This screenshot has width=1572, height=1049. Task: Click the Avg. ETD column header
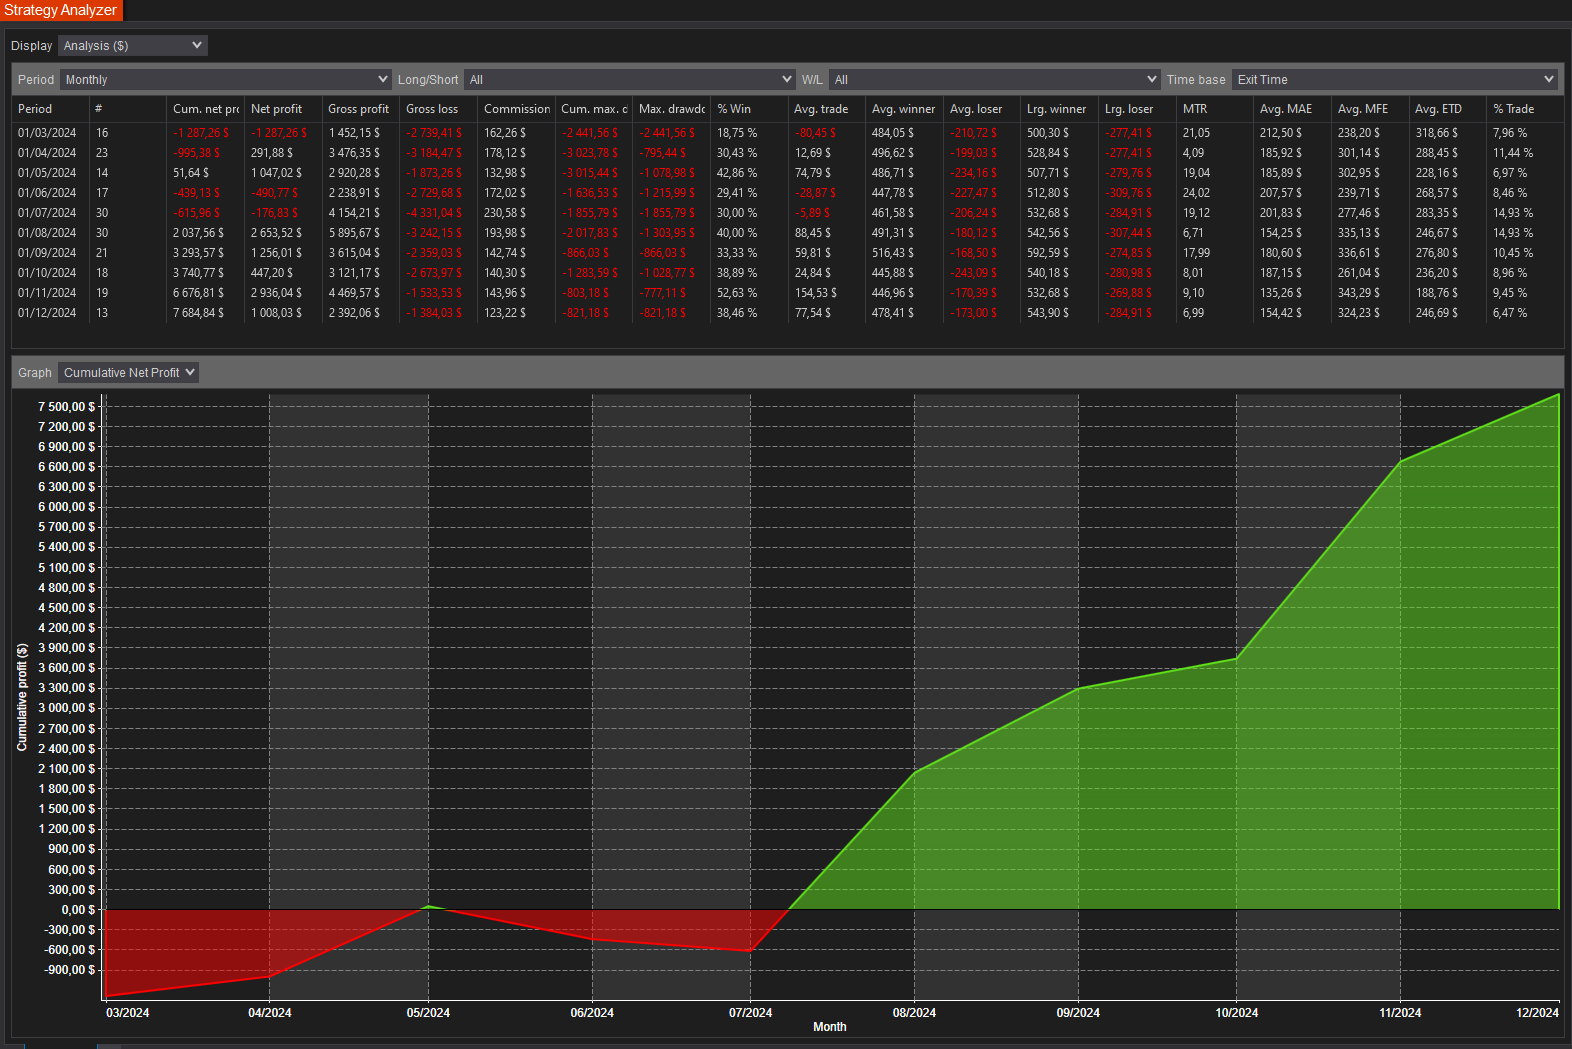point(1447,109)
